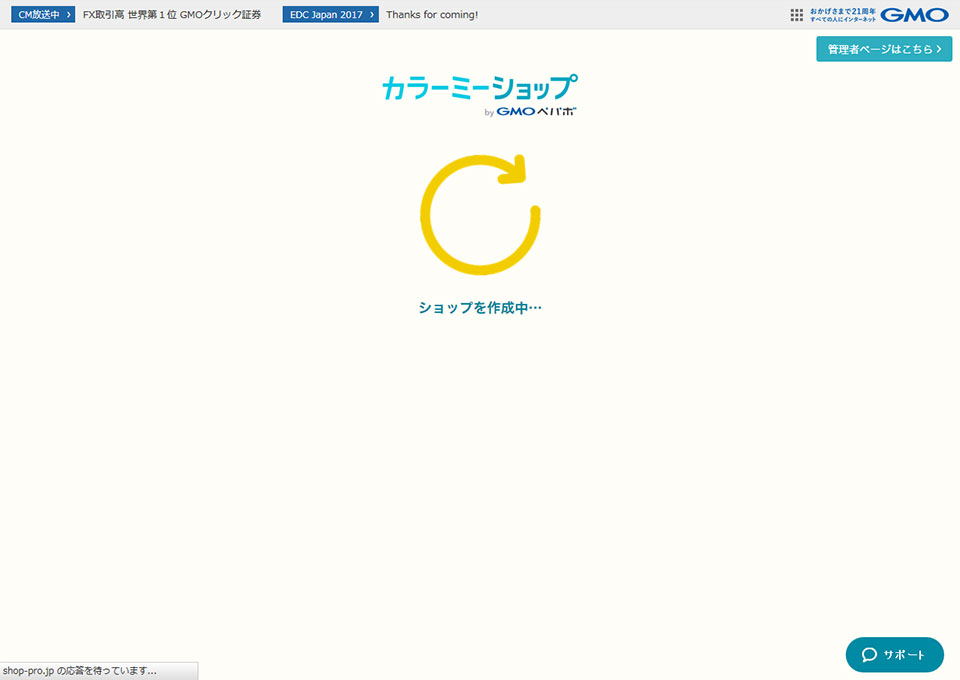
Task: Click the shop-pro.jp loading status bar
Action: tap(99, 671)
